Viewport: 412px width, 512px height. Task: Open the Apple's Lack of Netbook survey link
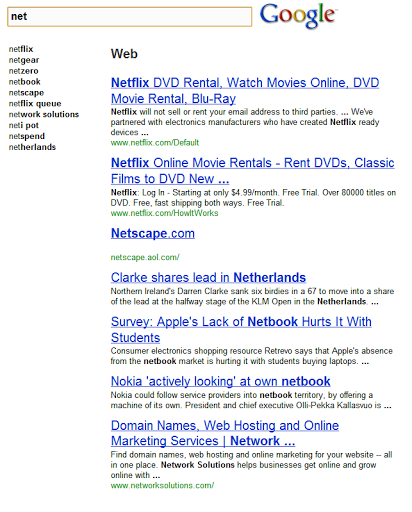point(241,330)
